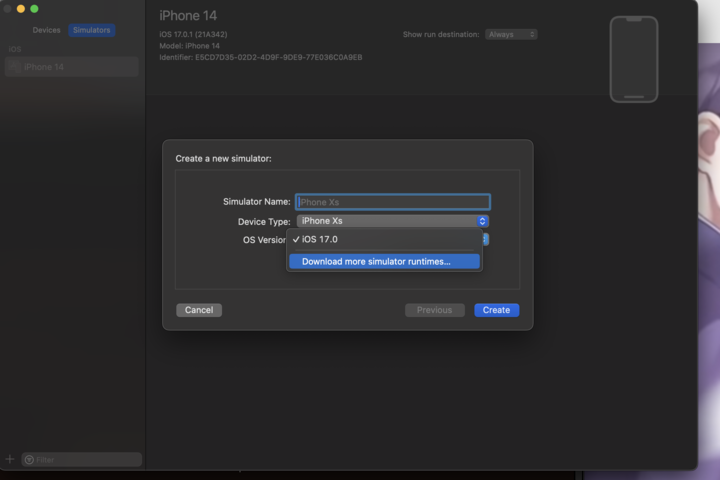Click the Create button
This screenshot has height=480, width=720.
(496, 310)
